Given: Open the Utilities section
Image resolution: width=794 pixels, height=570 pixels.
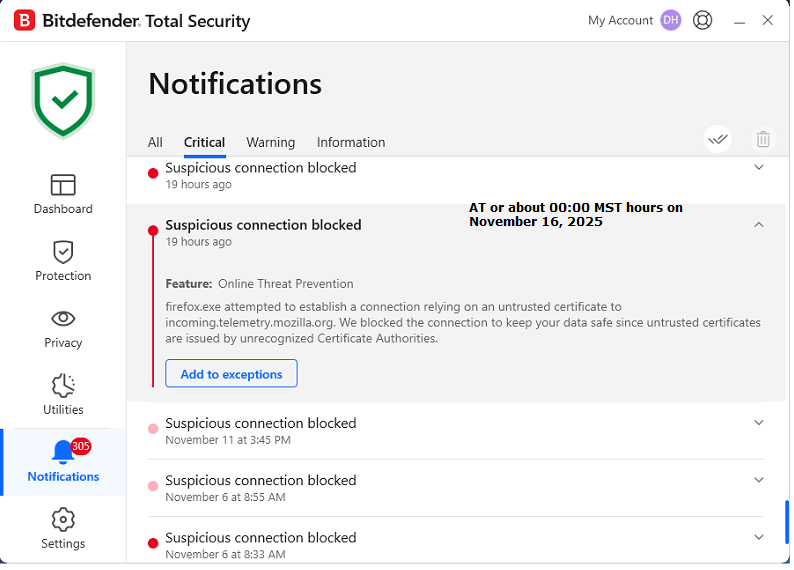Looking at the screenshot, I should click(x=63, y=395).
